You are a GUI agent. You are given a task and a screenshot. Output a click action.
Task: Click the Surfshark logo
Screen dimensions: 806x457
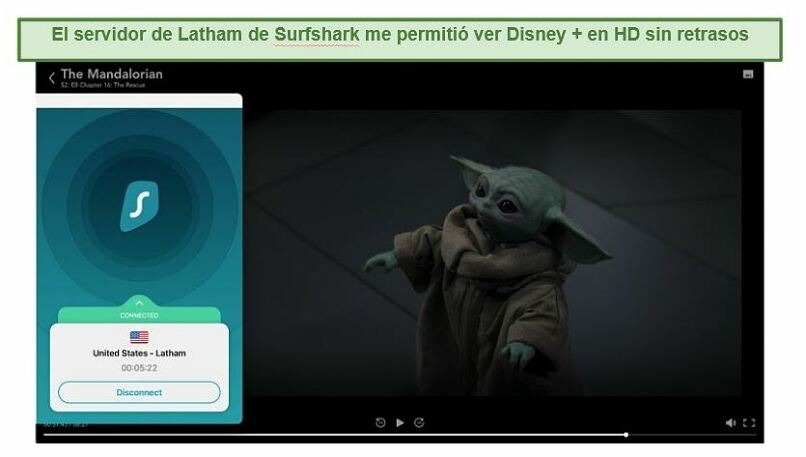[x=139, y=206]
